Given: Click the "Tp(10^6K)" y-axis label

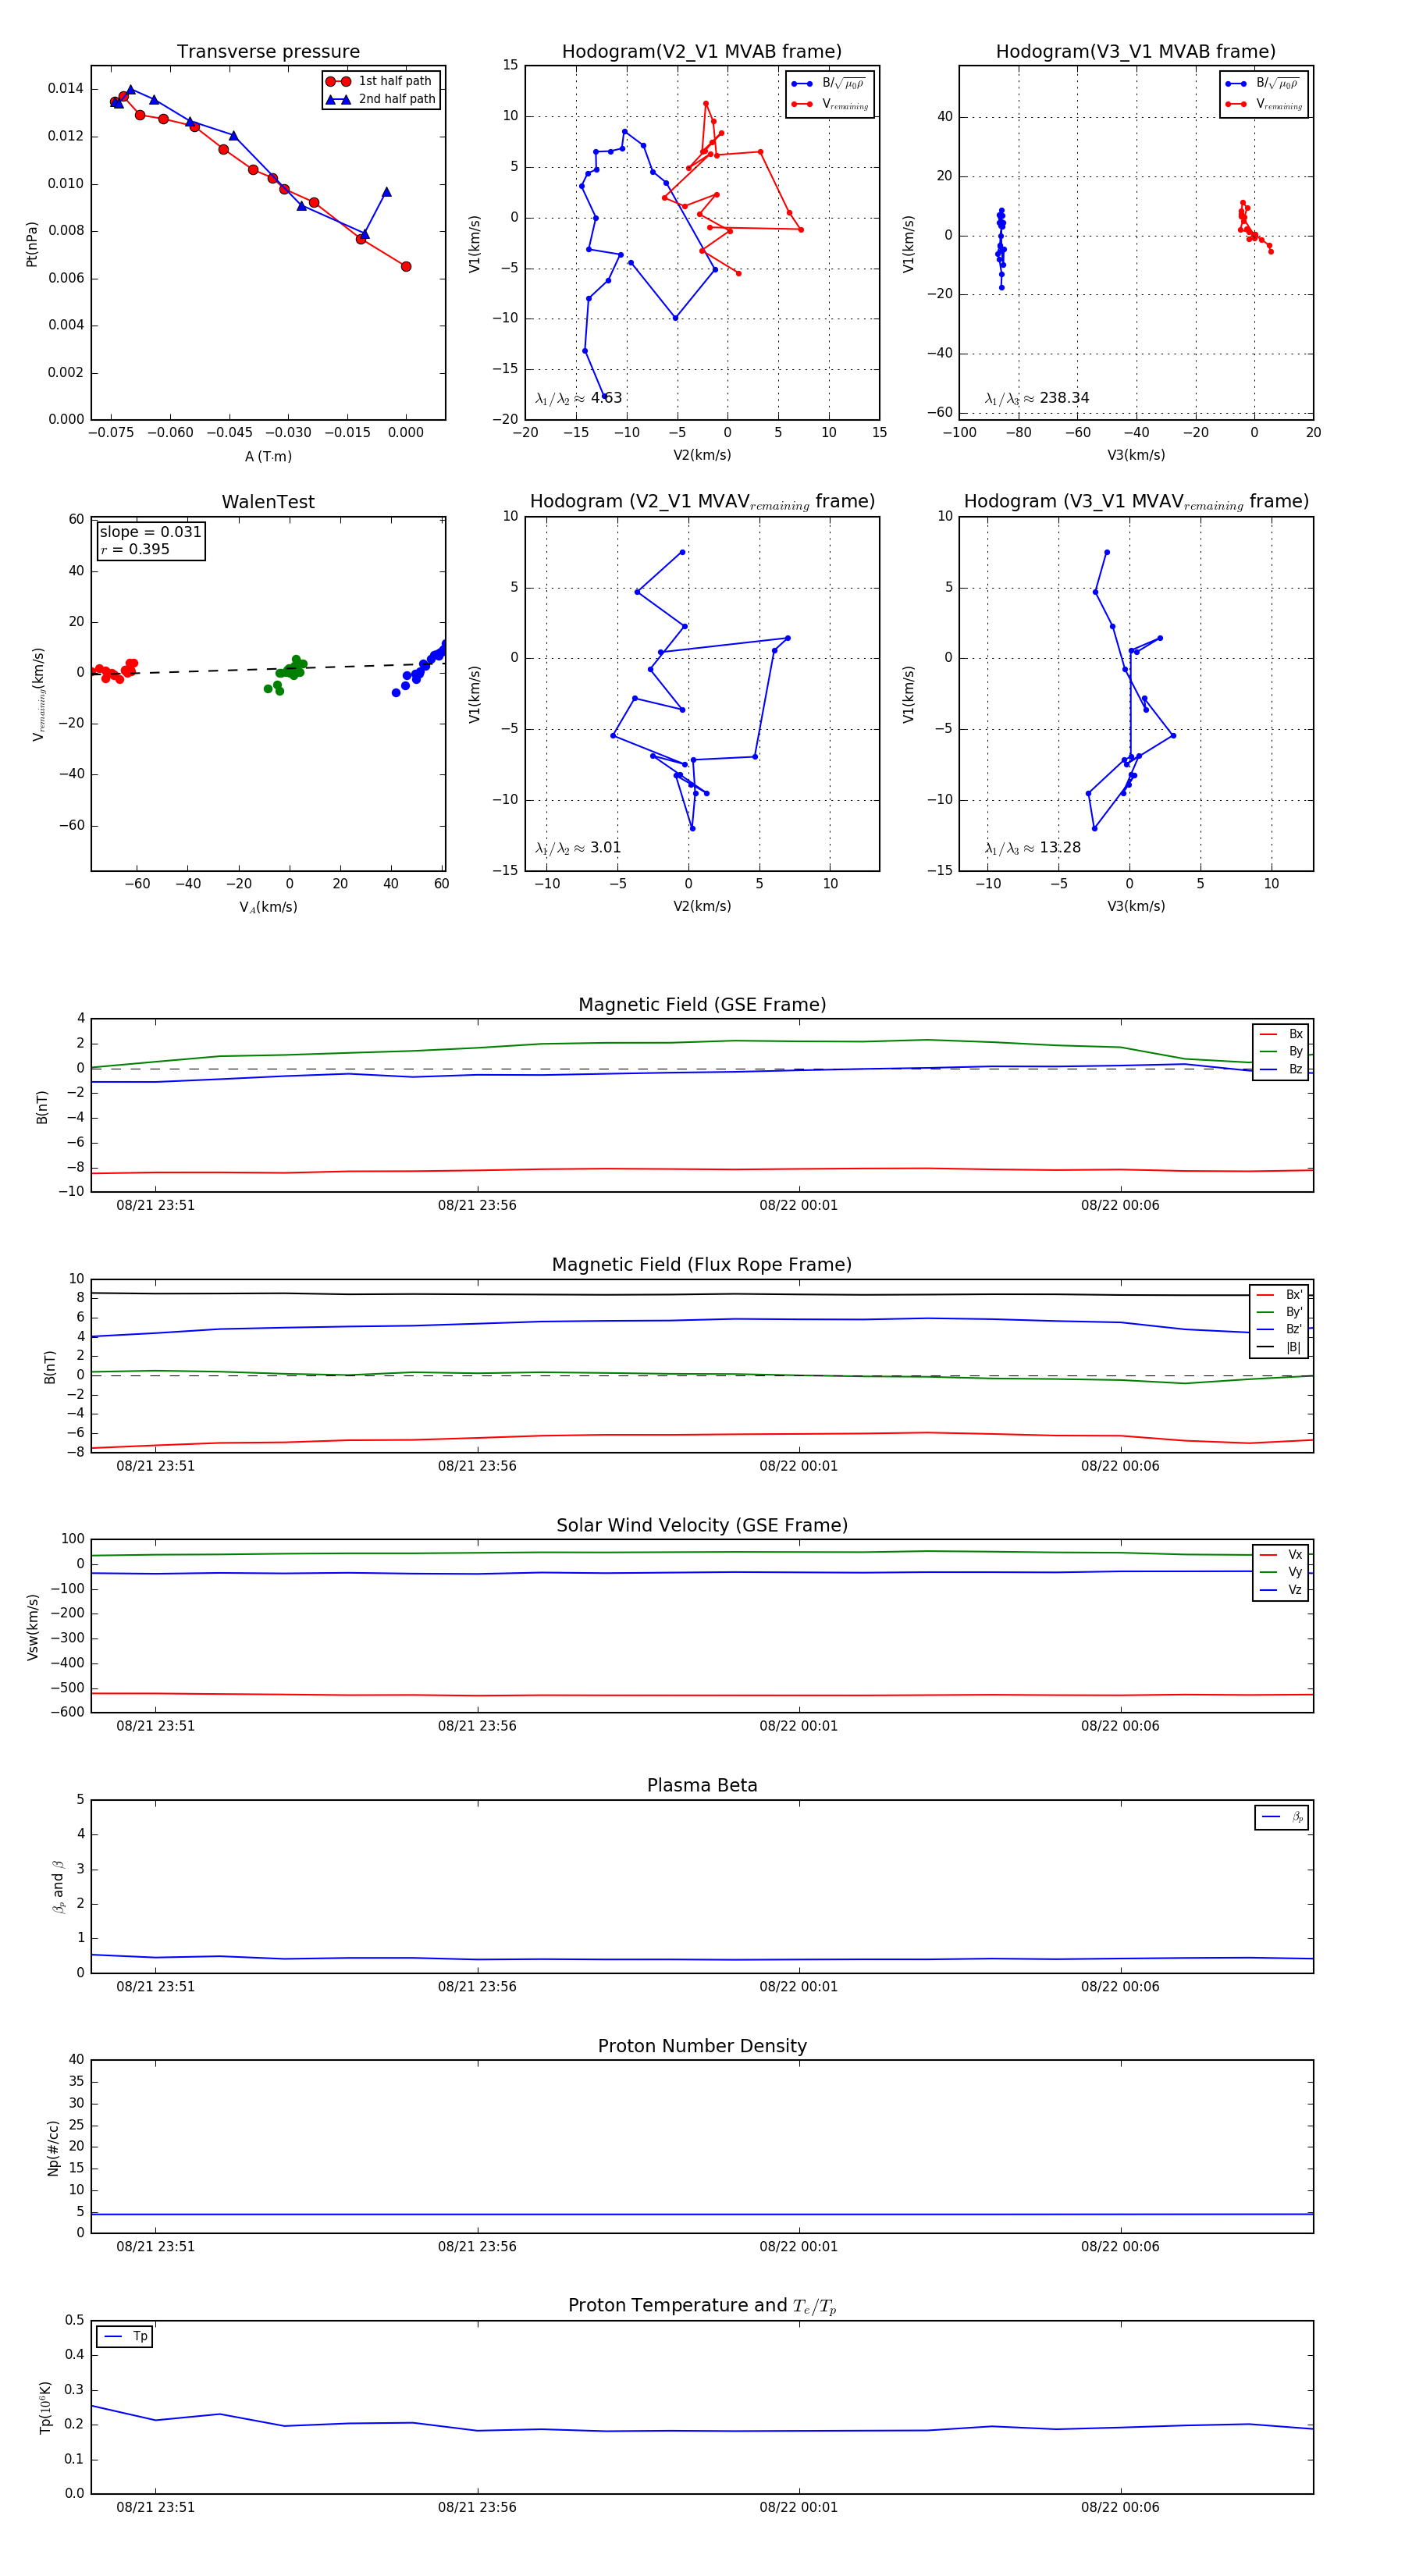Looking at the screenshot, I should coord(45,2407).
